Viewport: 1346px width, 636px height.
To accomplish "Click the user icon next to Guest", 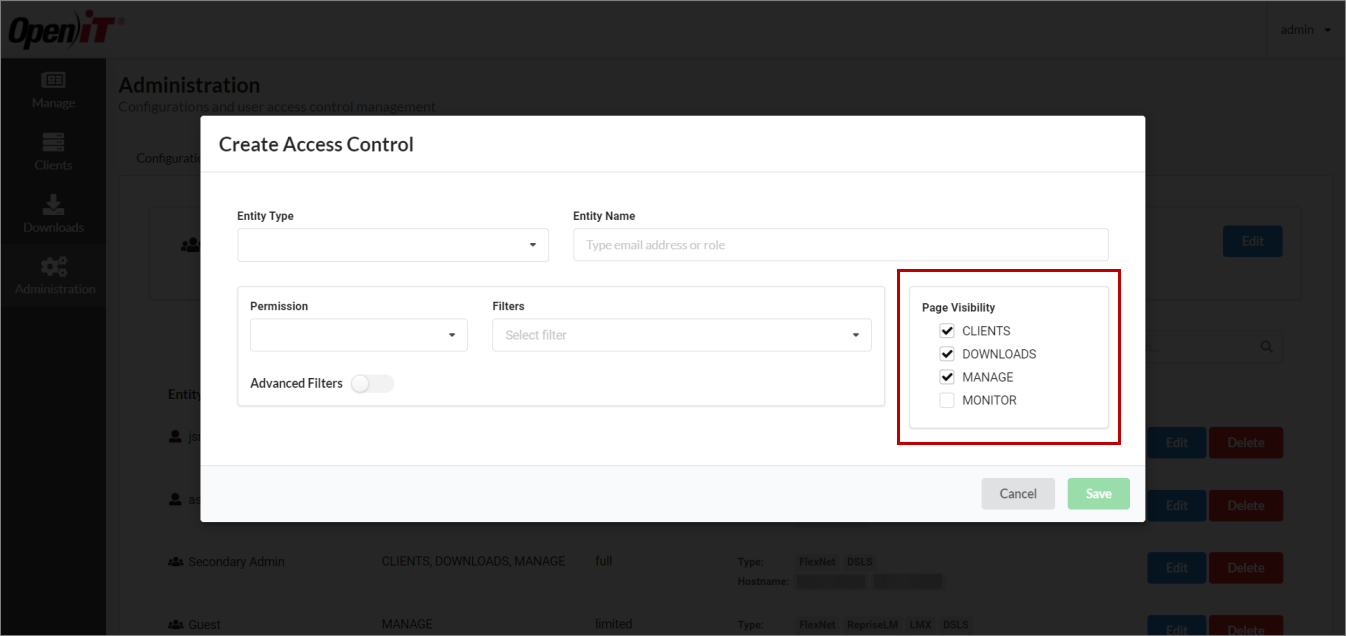I will tap(178, 624).
